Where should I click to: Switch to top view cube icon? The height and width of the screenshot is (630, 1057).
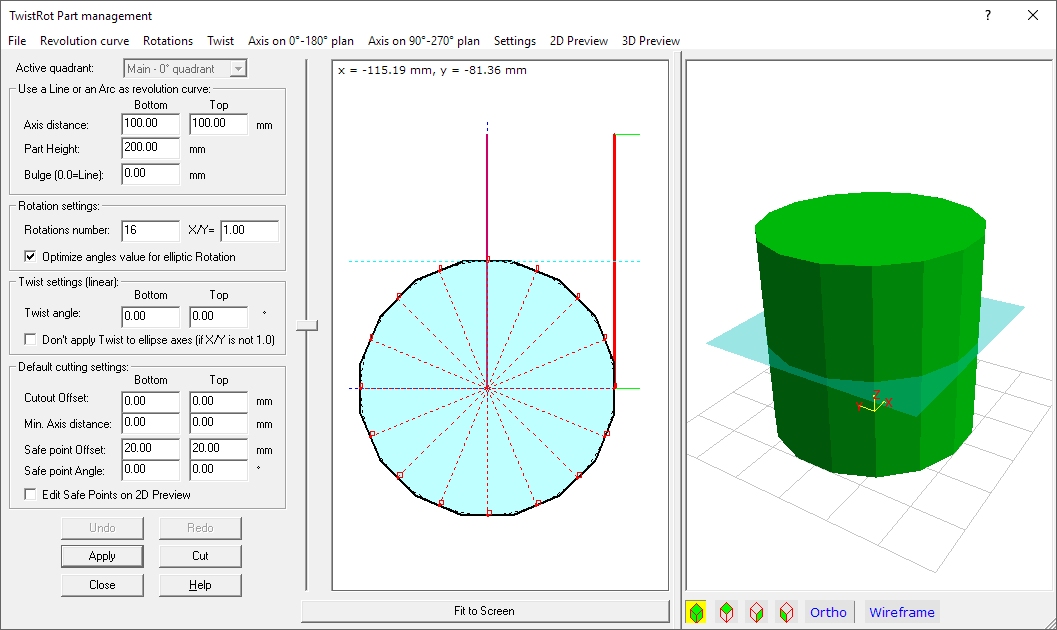tap(727, 612)
